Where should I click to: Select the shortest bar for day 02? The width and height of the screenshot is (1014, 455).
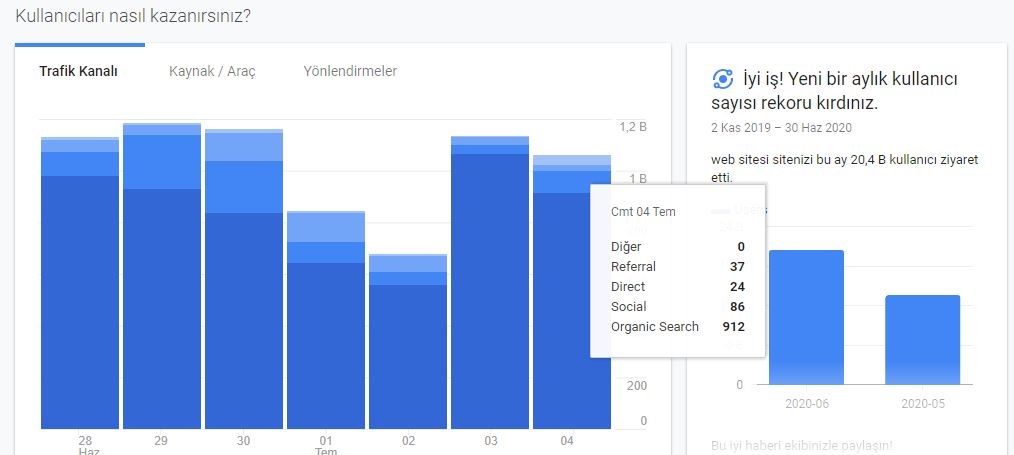coord(408,341)
